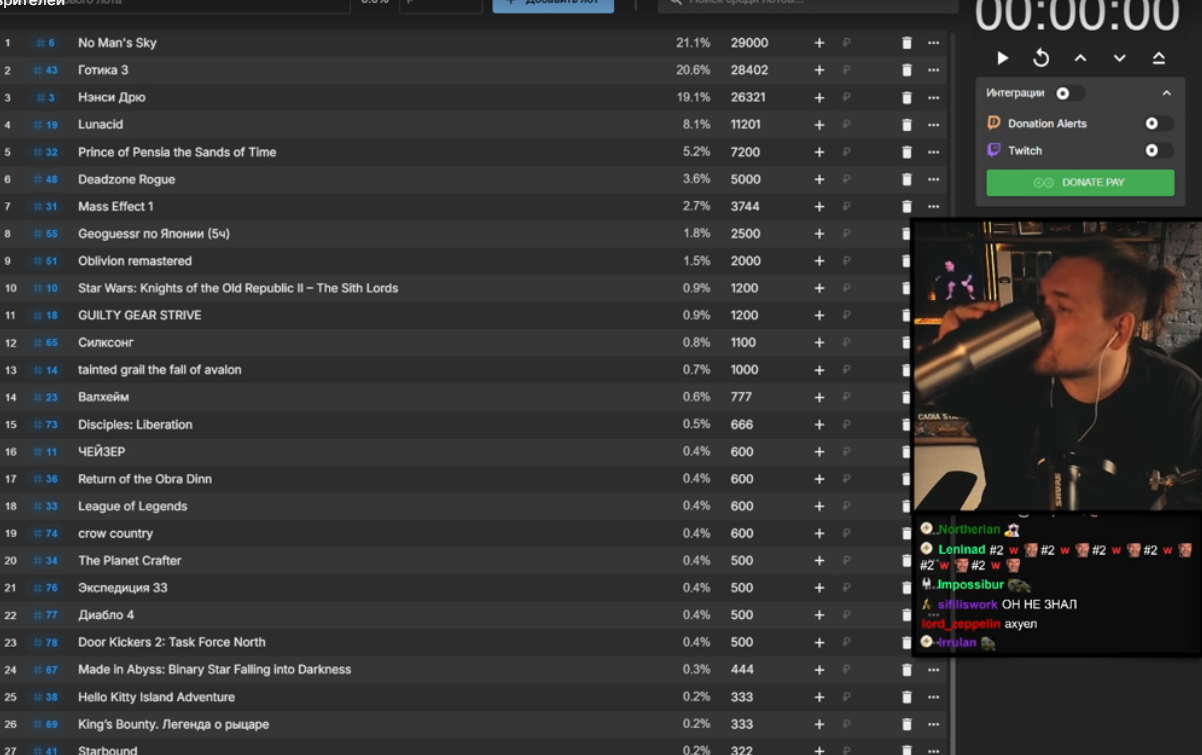
Task: Click the 00:00:00 timer display
Action: click(x=1077, y=17)
